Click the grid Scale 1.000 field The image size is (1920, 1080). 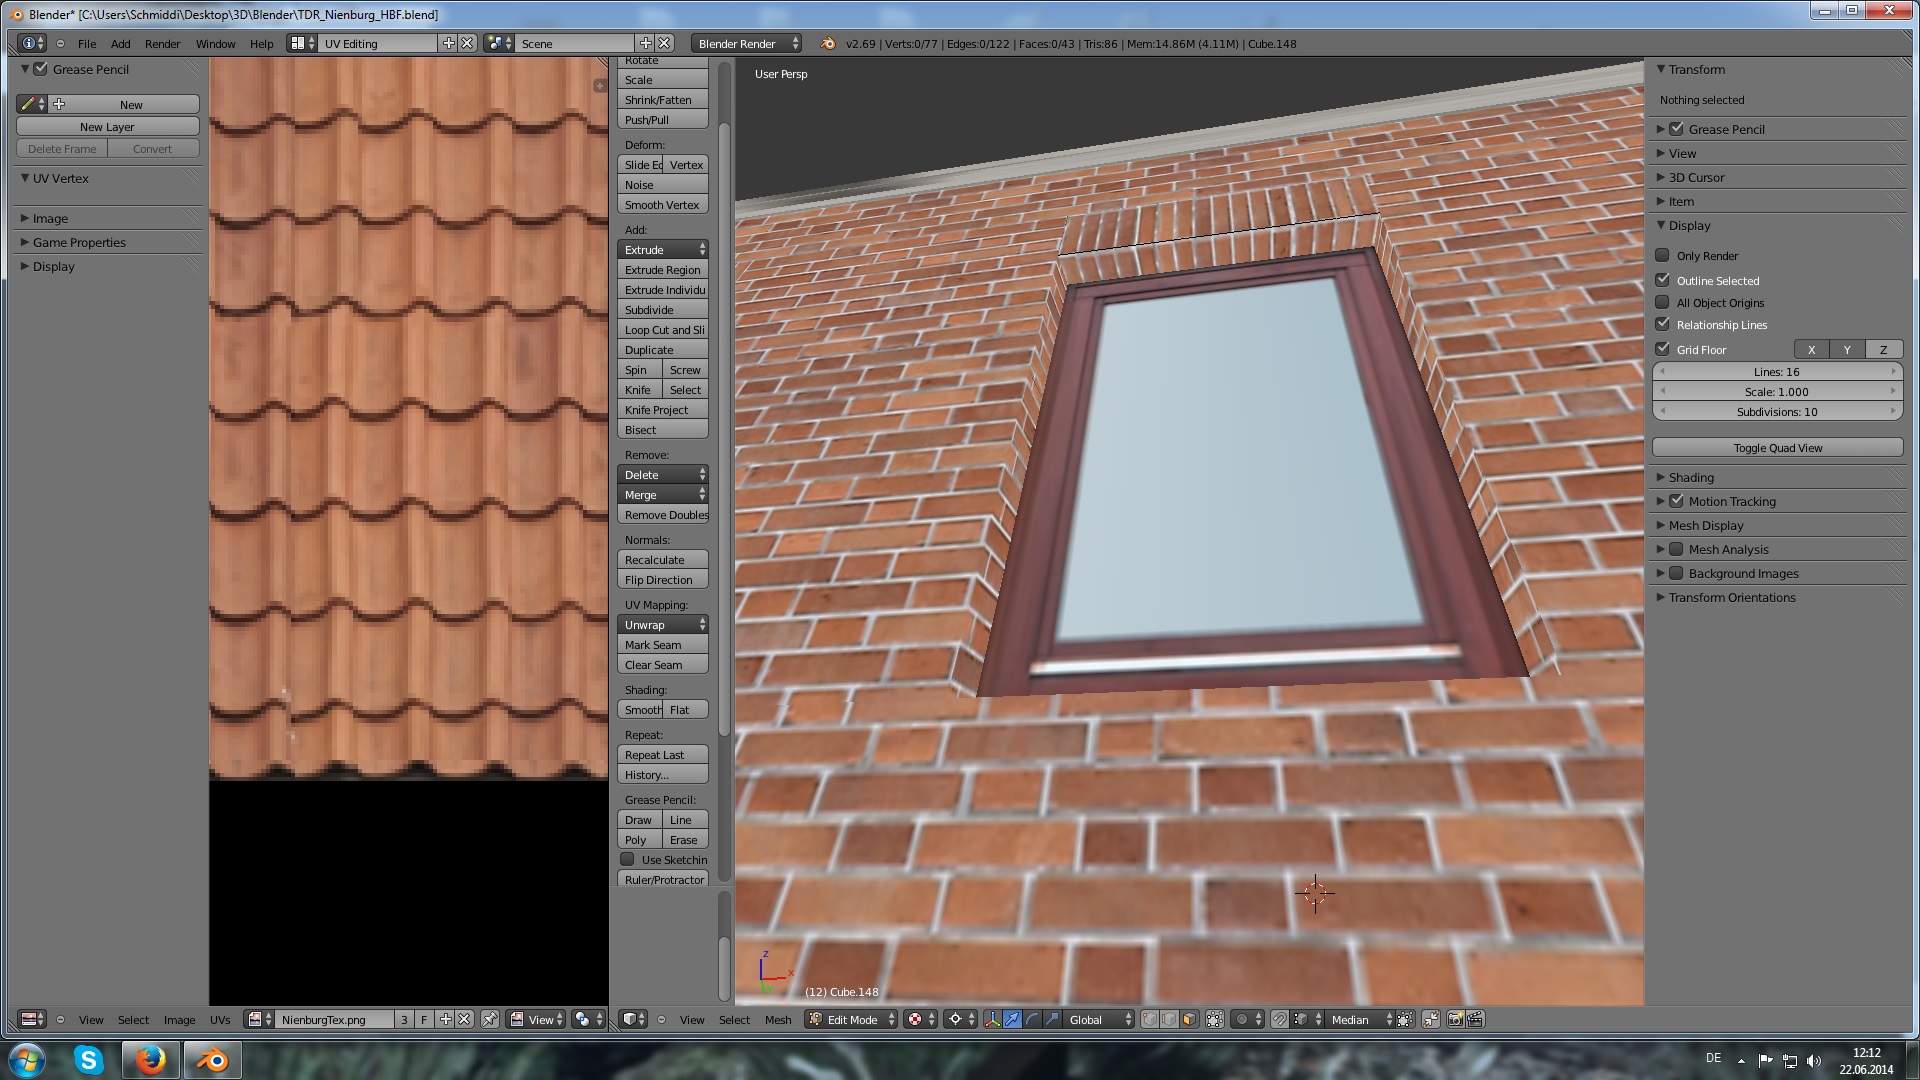pyautogui.click(x=1777, y=392)
